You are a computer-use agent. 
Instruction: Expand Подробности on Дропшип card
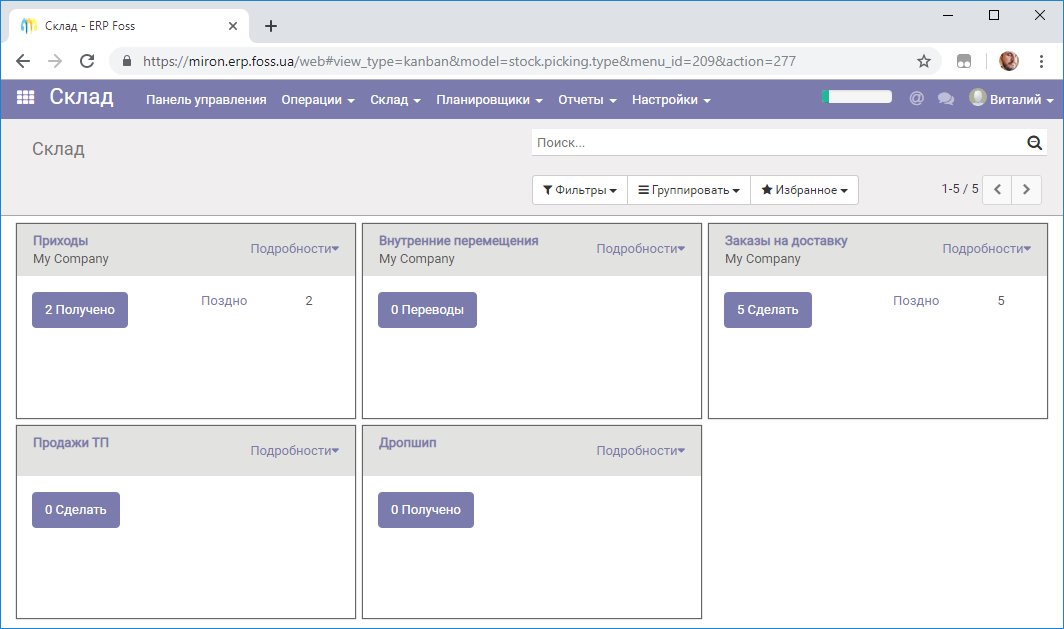click(641, 451)
